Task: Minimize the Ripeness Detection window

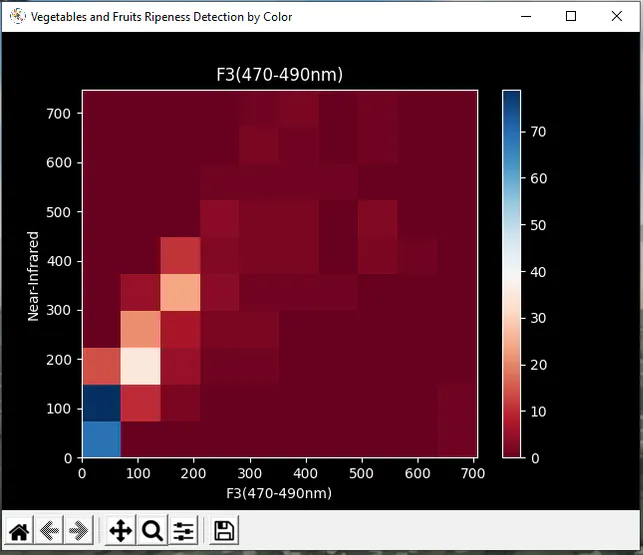Action: [526, 16]
